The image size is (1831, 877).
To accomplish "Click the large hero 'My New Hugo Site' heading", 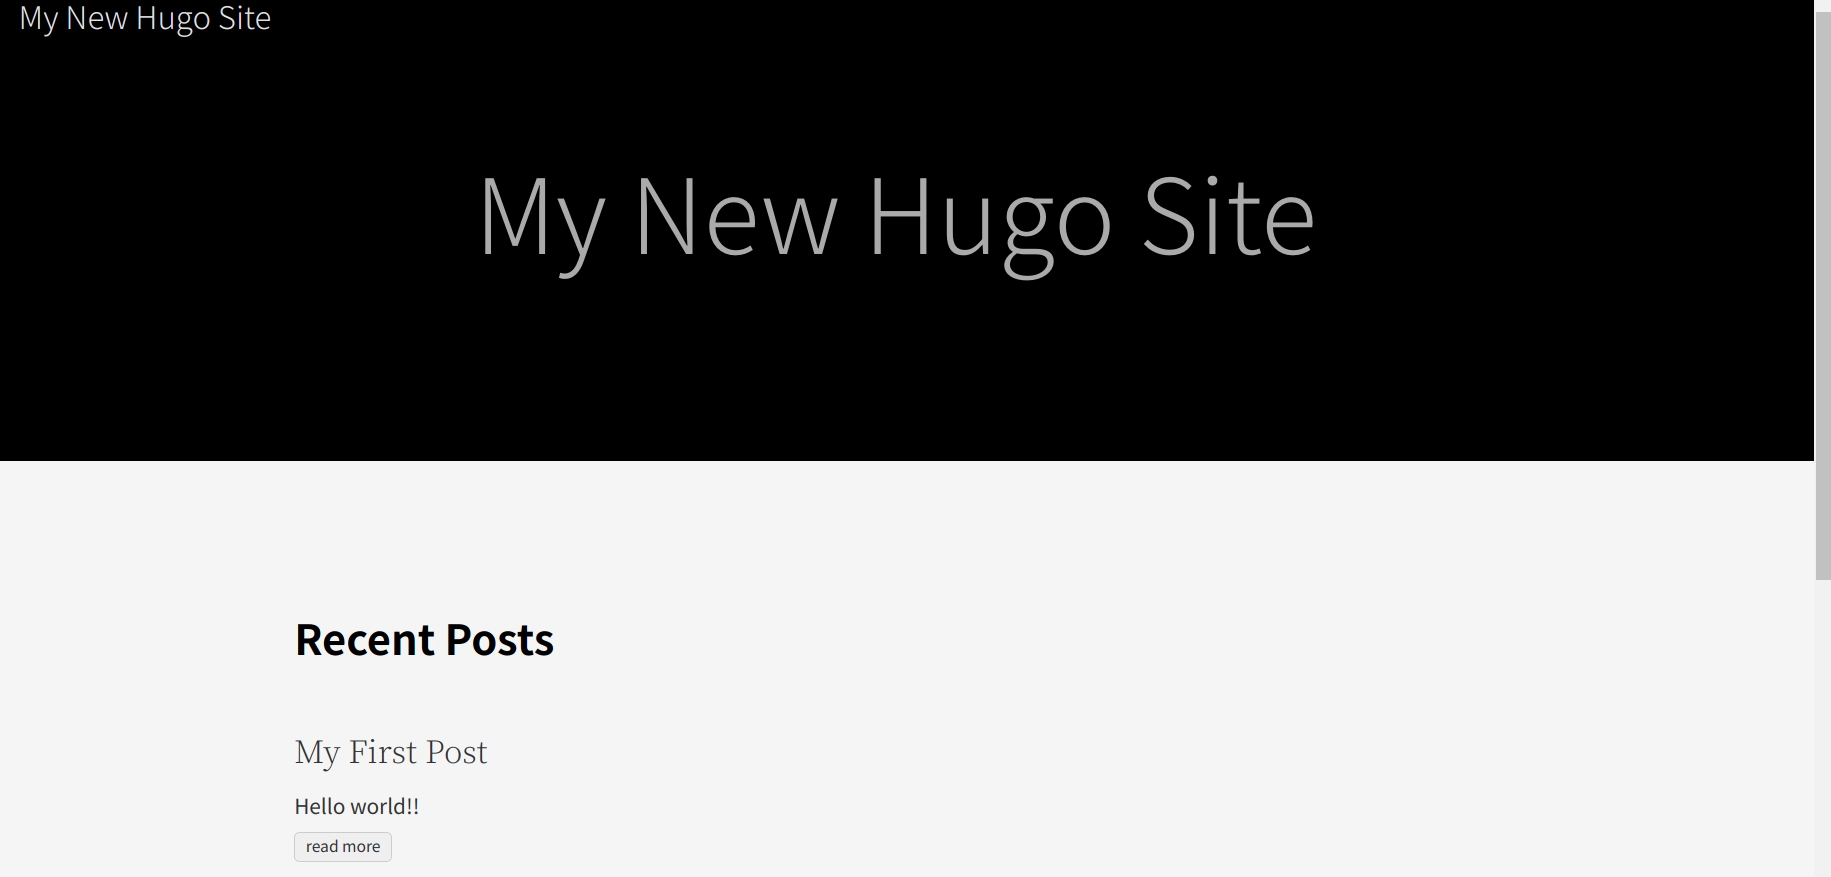I will (x=896, y=218).
